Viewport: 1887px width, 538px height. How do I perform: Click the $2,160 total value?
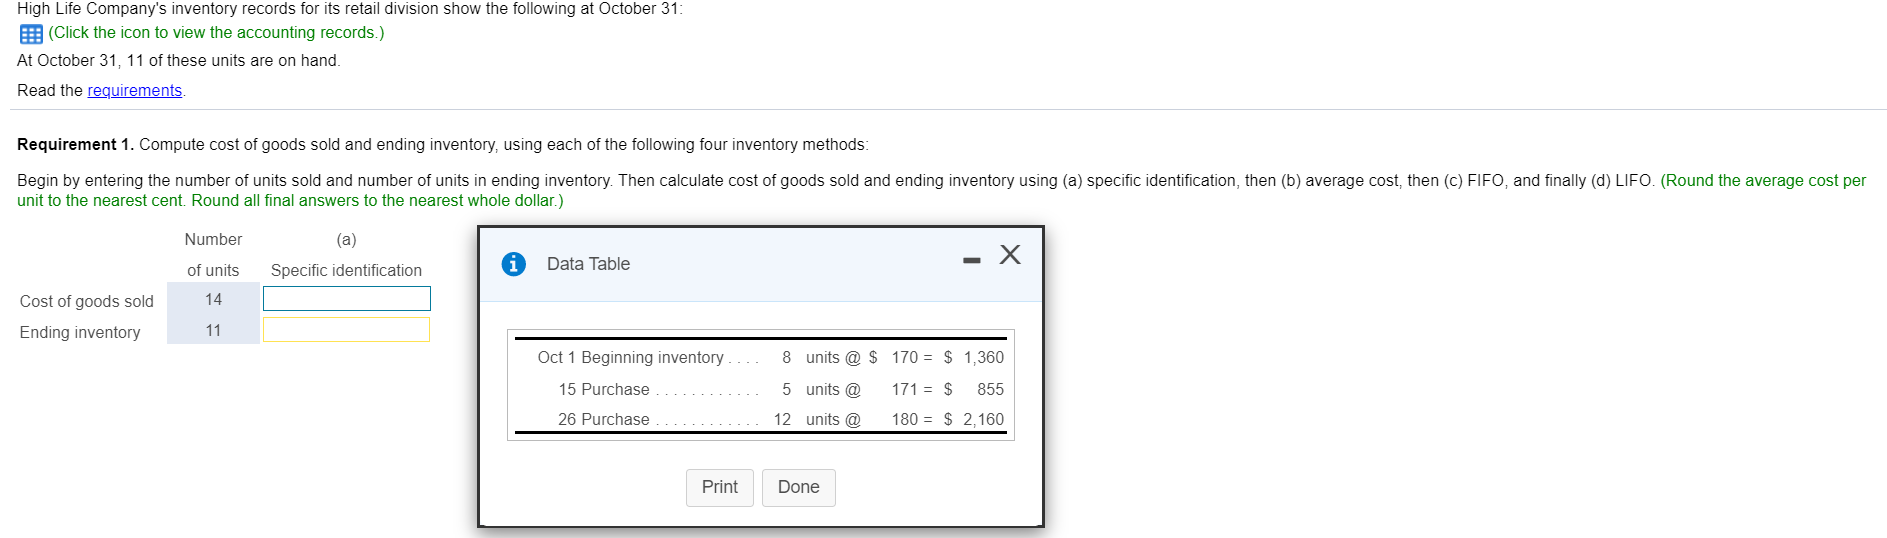click(x=974, y=420)
